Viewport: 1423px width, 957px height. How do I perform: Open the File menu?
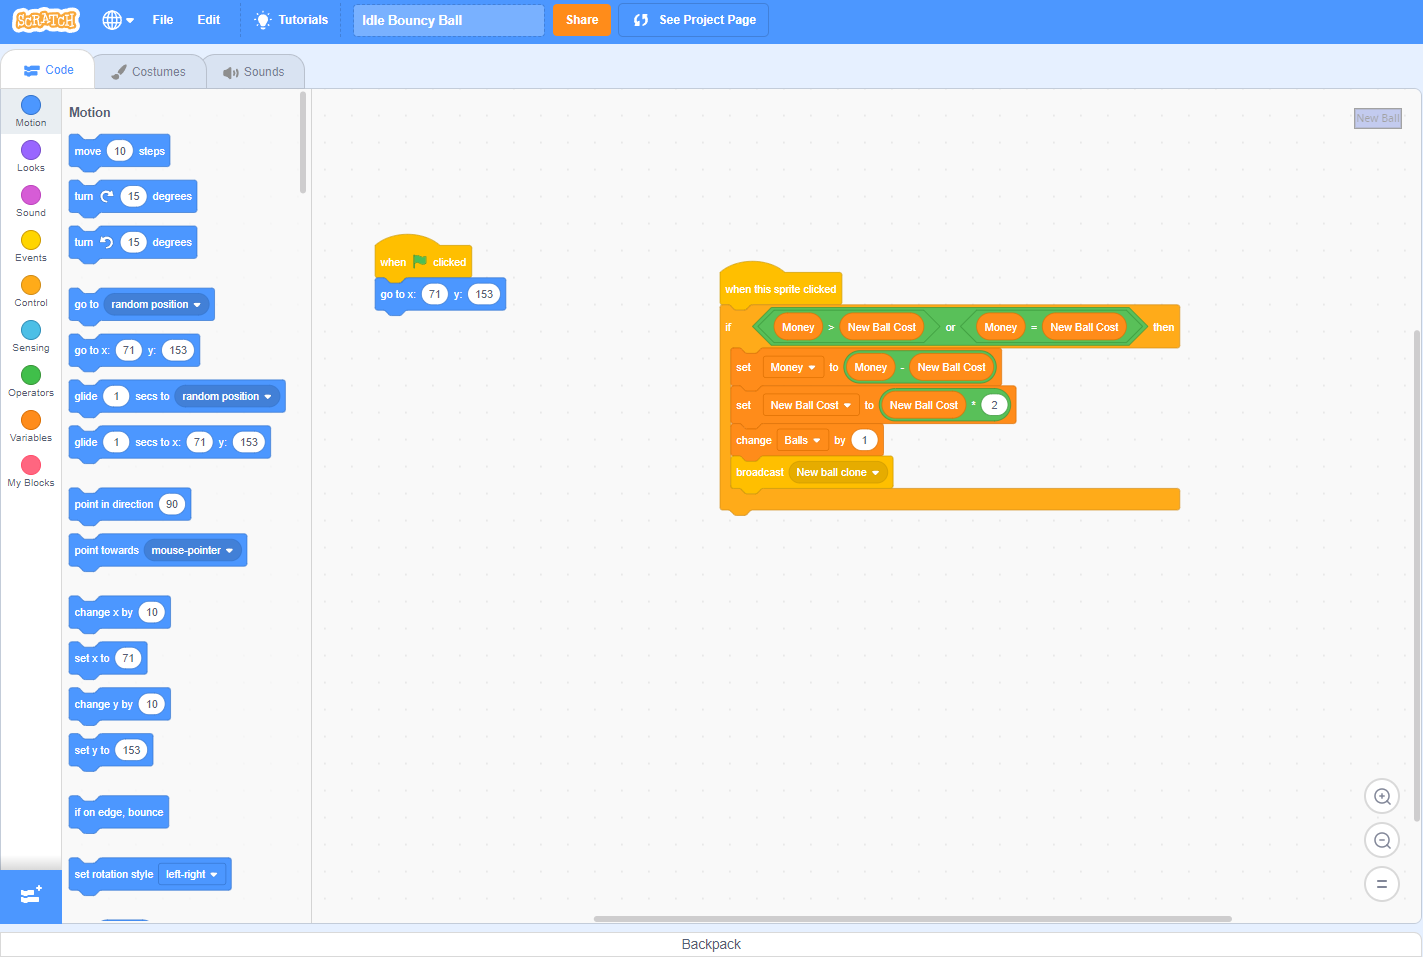pyautogui.click(x=163, y=20)
